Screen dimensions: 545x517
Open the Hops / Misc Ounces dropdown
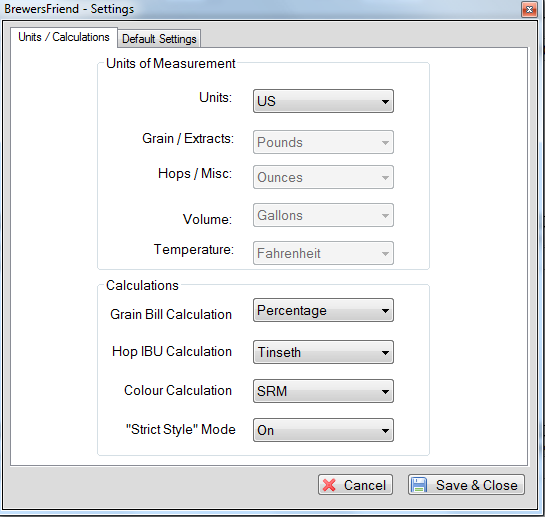click(x=323, y=177)
